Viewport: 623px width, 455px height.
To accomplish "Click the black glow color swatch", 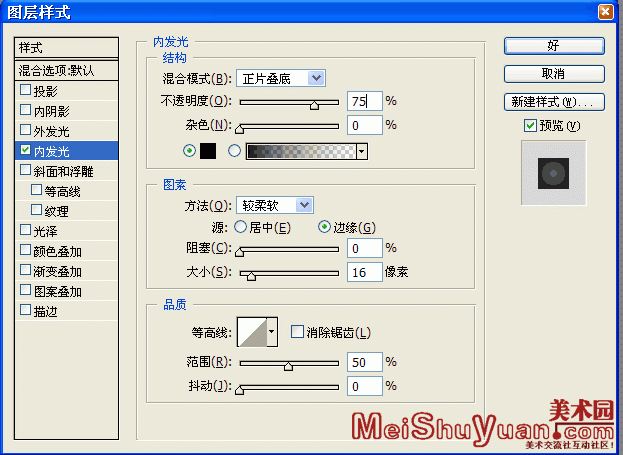I will (208, 151).
